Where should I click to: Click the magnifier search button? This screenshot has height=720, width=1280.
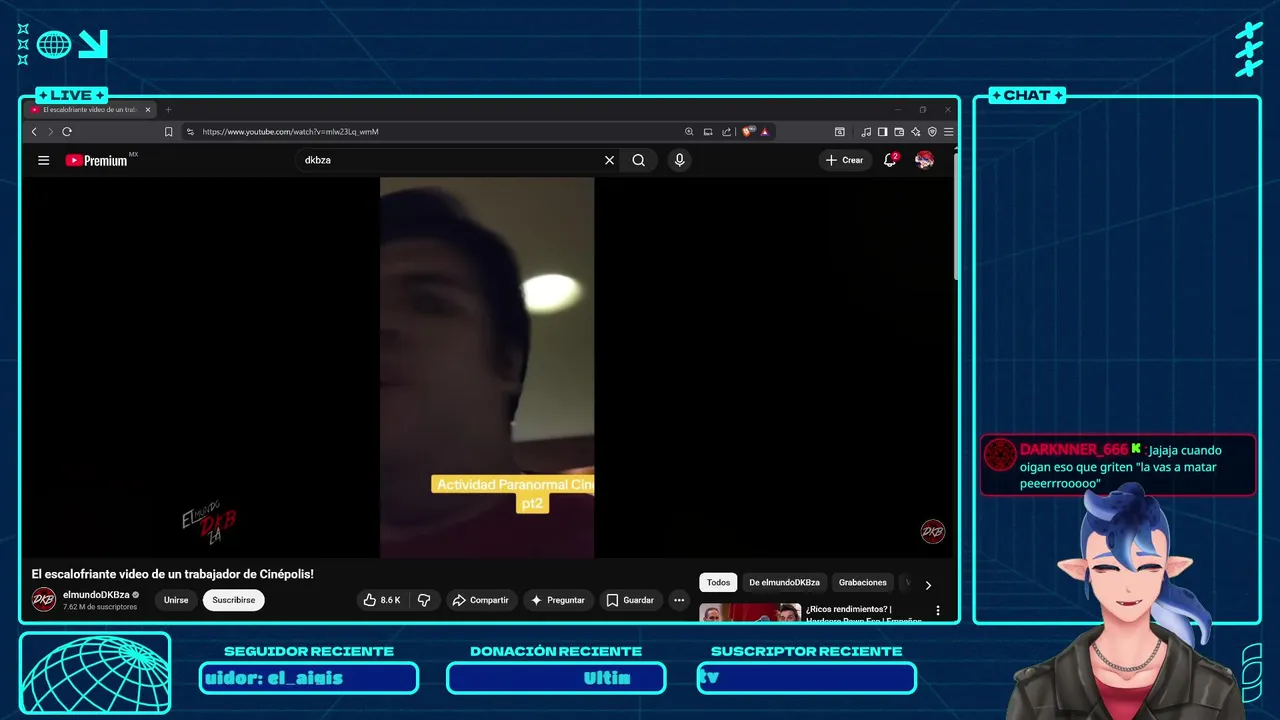click(638, 160)
